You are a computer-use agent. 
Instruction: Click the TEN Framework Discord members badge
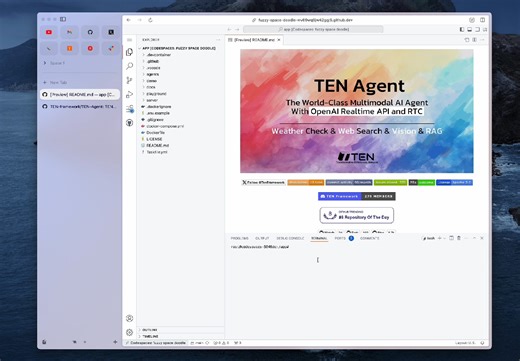357,196
